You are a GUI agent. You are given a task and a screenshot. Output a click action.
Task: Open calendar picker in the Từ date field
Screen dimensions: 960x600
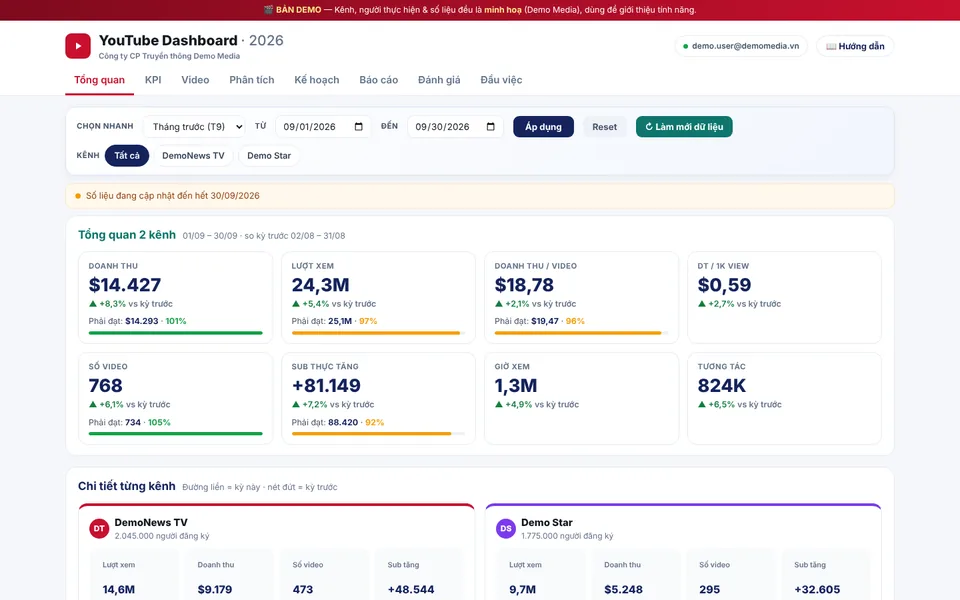[359, 127]
